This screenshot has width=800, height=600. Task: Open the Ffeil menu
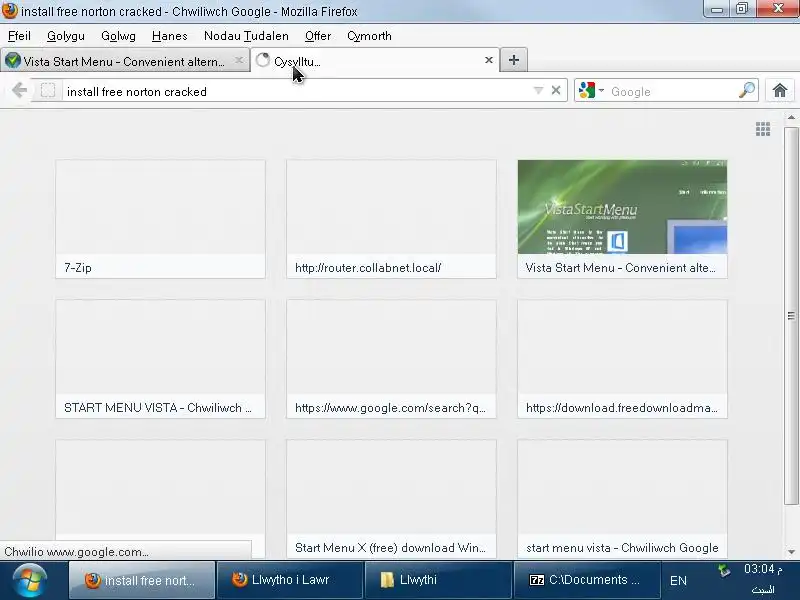coord(19,36)
